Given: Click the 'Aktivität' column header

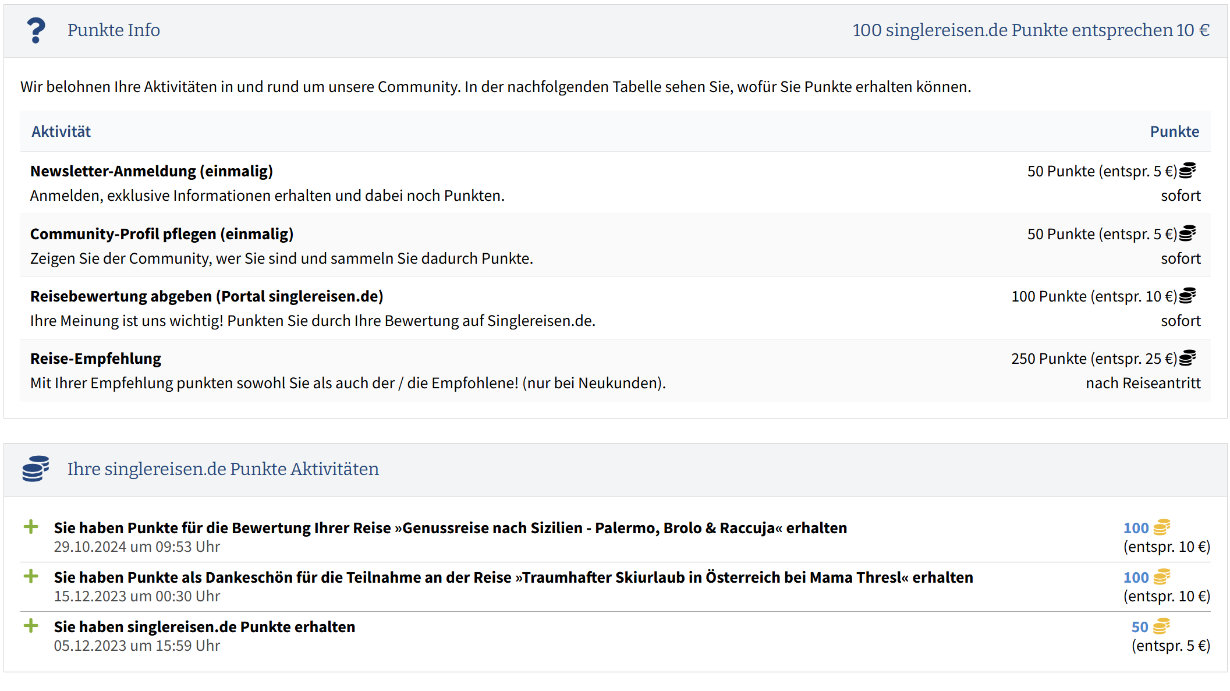Looking at the screenshot, I should coord(61,132).
